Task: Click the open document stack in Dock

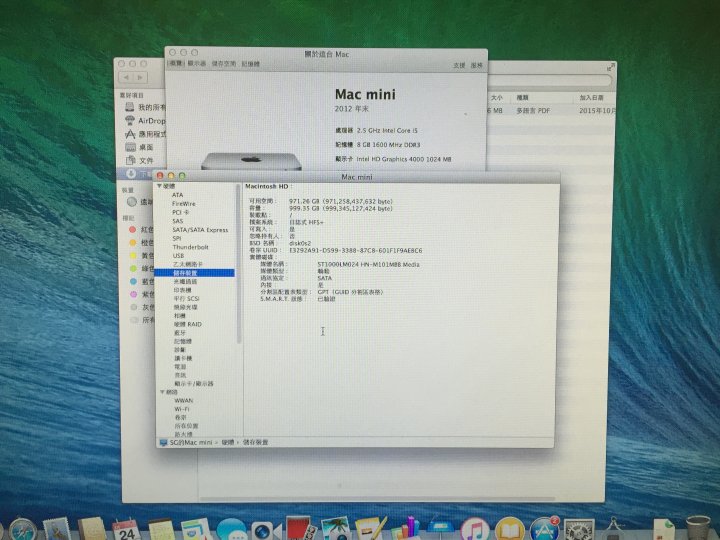Action: [x=663, y=529]
